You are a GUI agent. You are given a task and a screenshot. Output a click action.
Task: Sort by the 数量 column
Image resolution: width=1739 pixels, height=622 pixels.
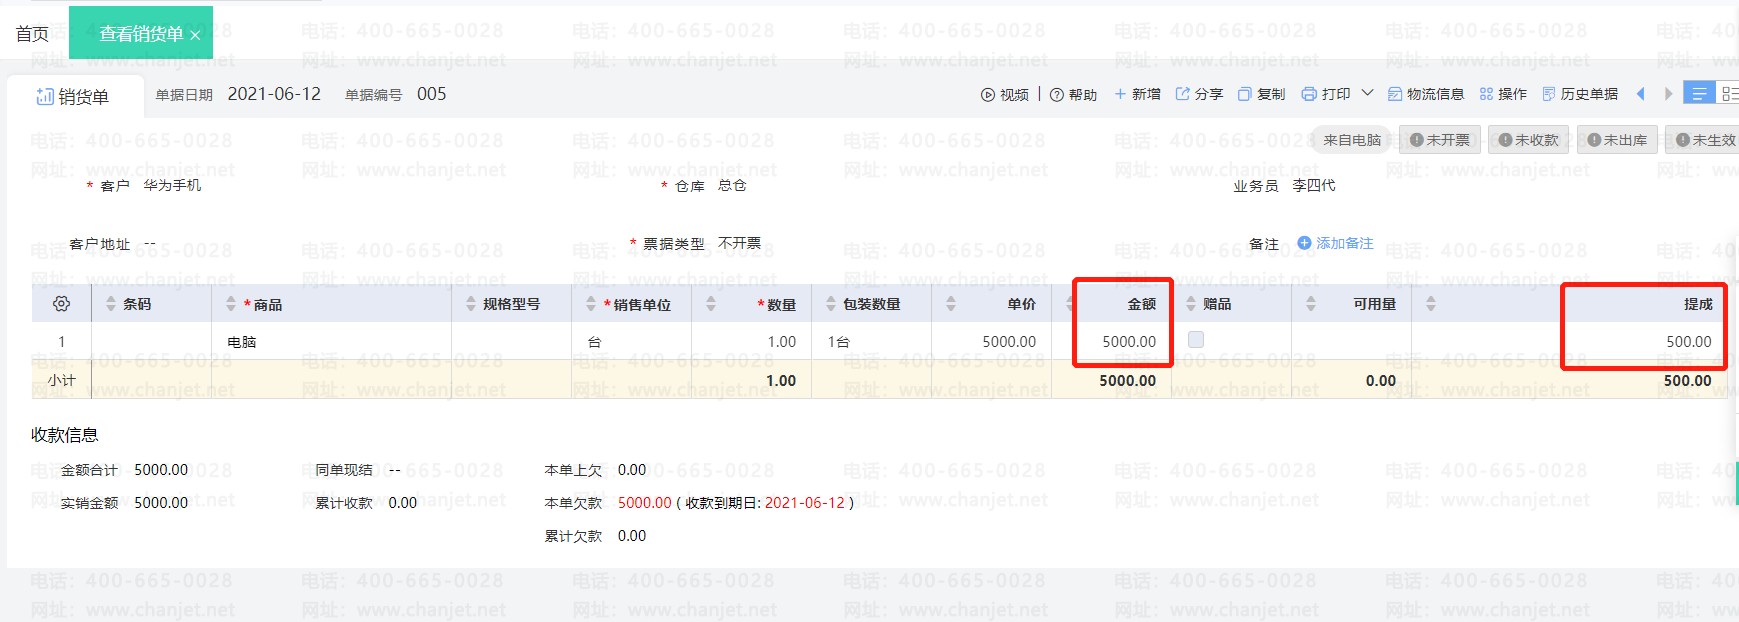711,303
